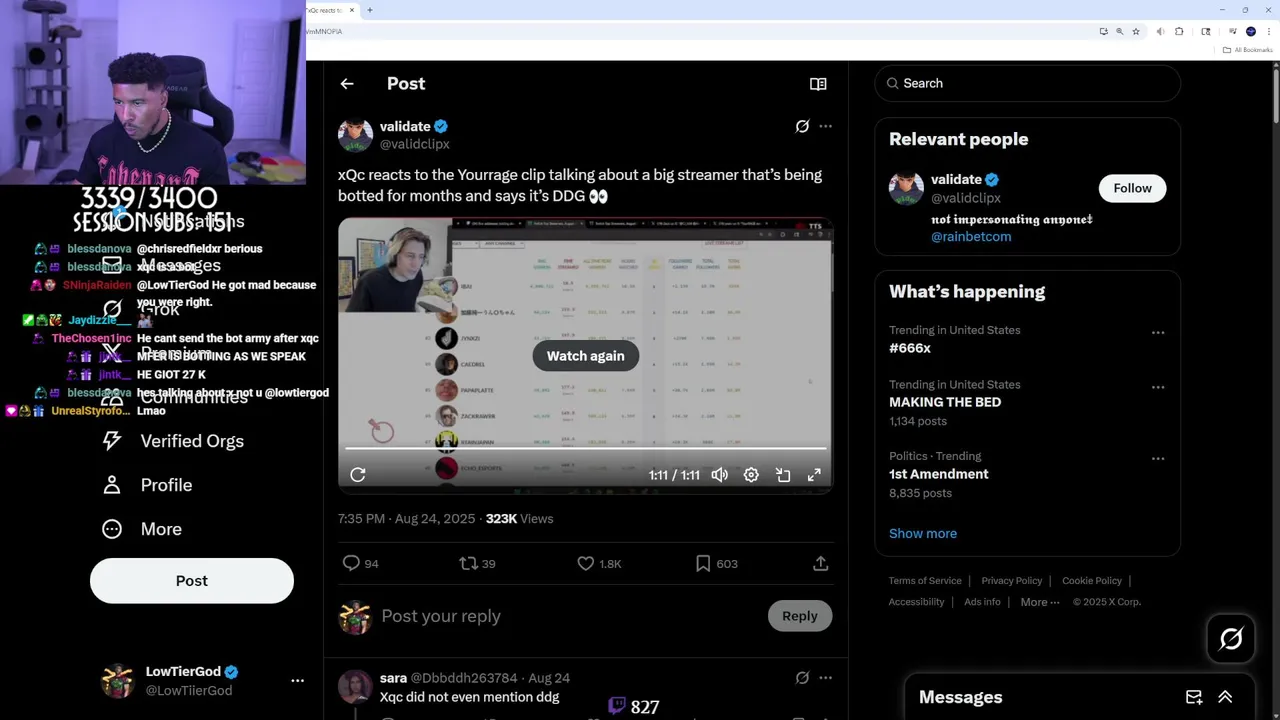The image size is (1280, 720).
Task: Open the more options menu on validate's post
Action: coord(825,126)
